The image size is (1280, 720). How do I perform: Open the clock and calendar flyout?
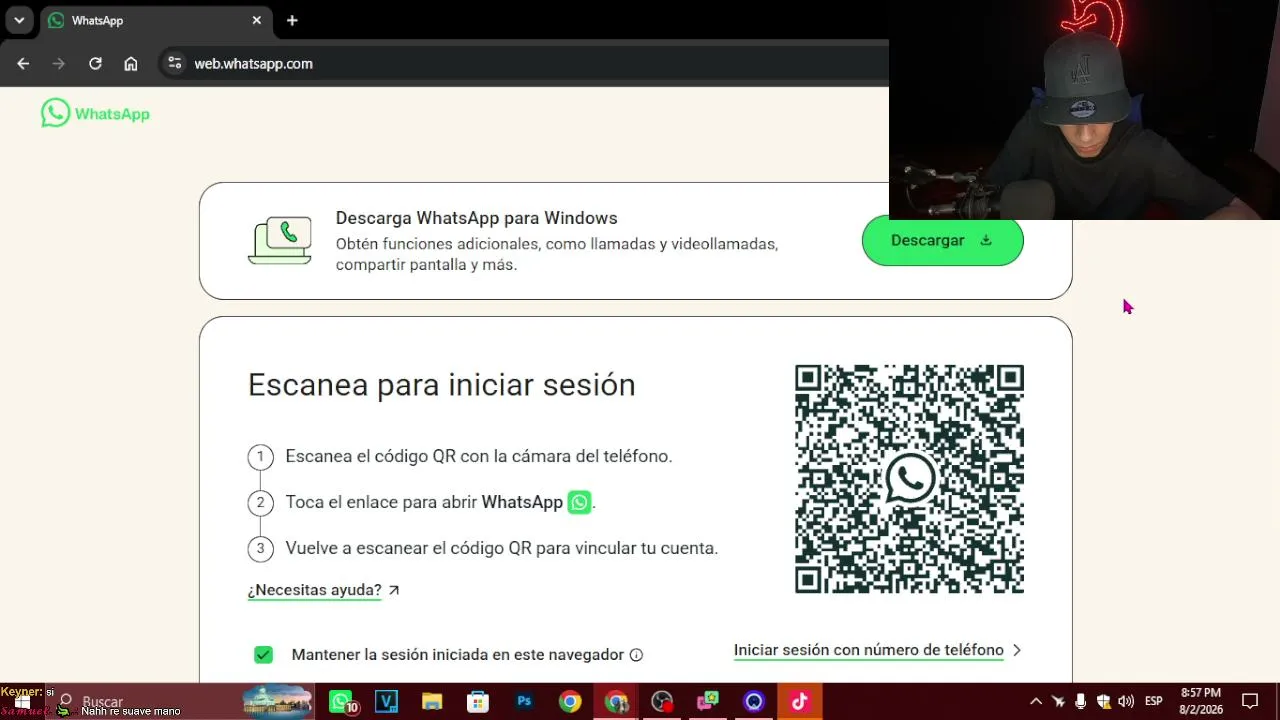(x=1201, y=701)
